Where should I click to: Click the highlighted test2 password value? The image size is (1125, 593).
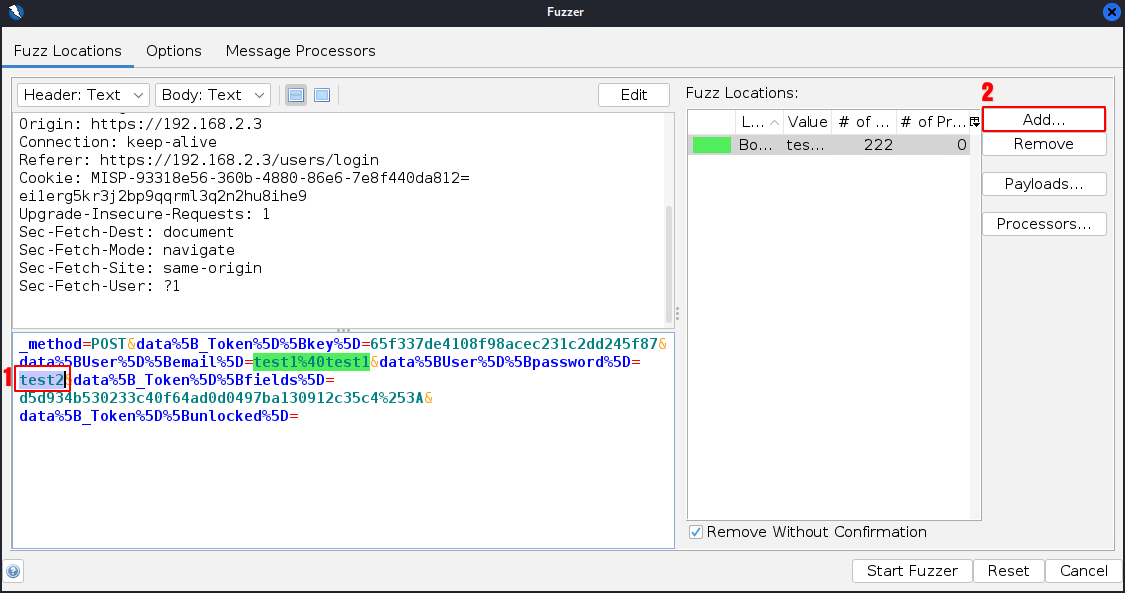(x=41, y=380)
